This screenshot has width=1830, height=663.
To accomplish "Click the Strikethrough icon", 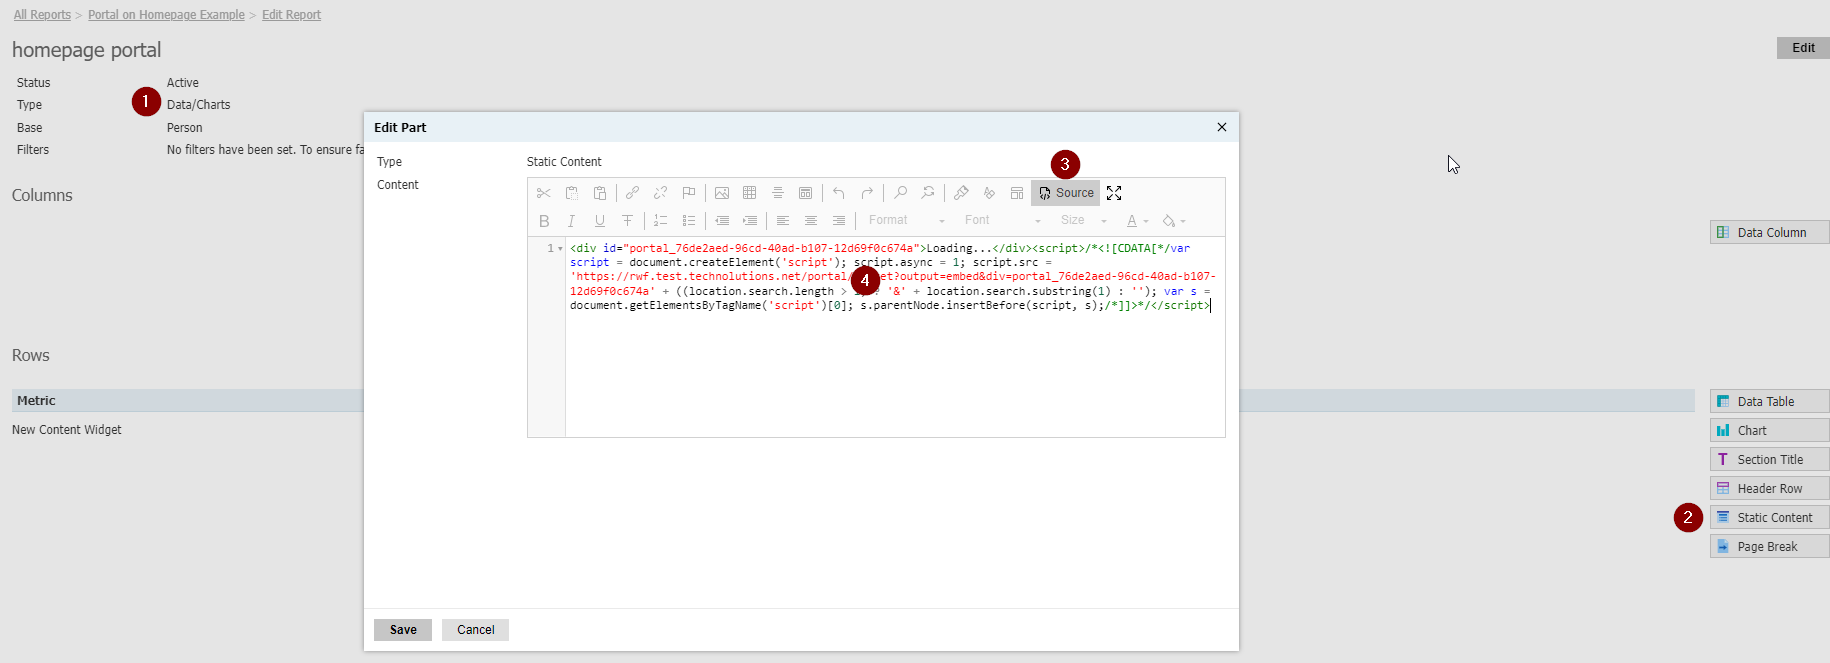I will [628, 221].
